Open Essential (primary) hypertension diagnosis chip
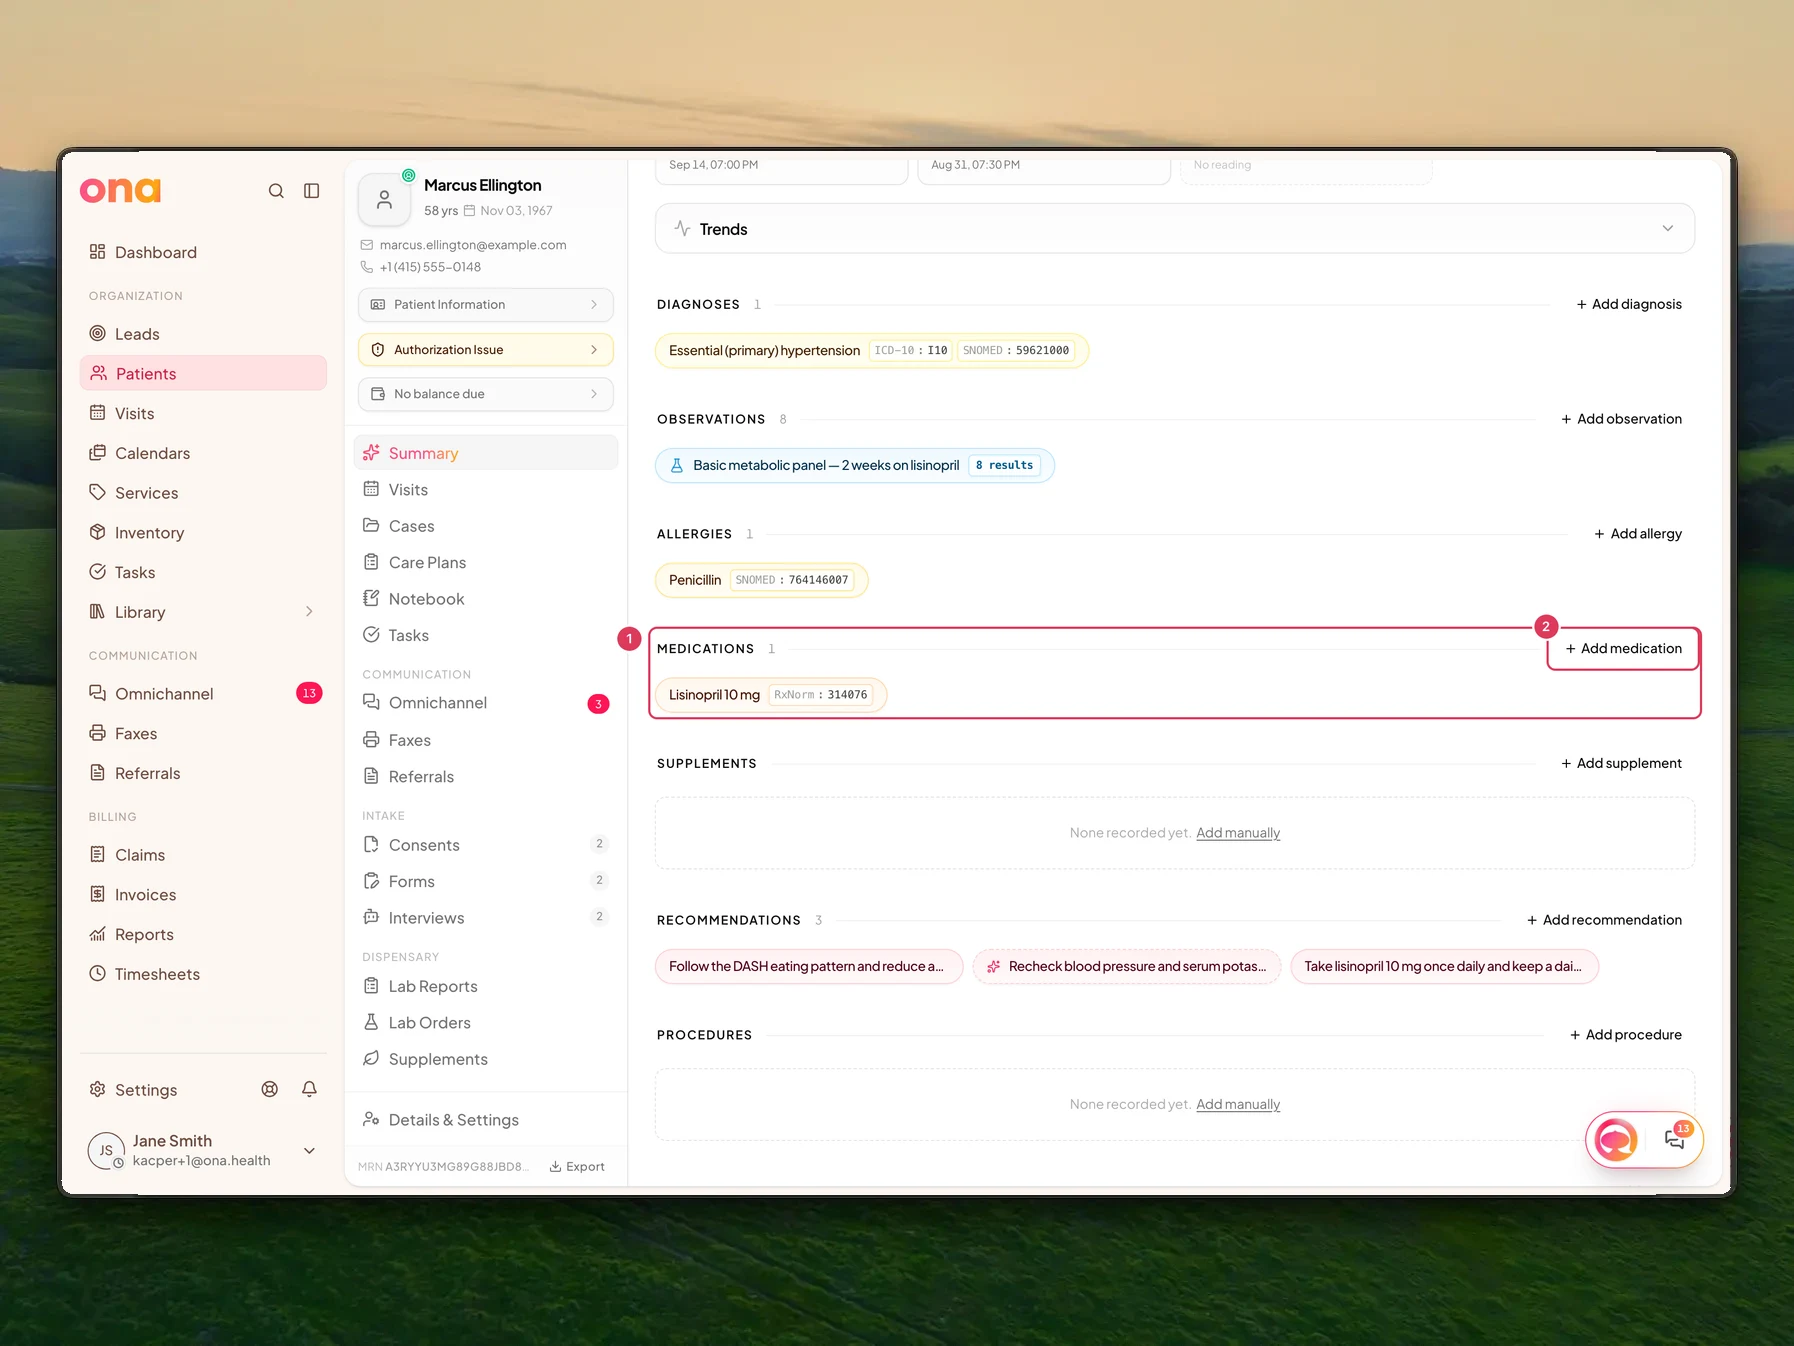This screenshot has width=1794, height=1346. pyautogui.click(x=872, y=351)
